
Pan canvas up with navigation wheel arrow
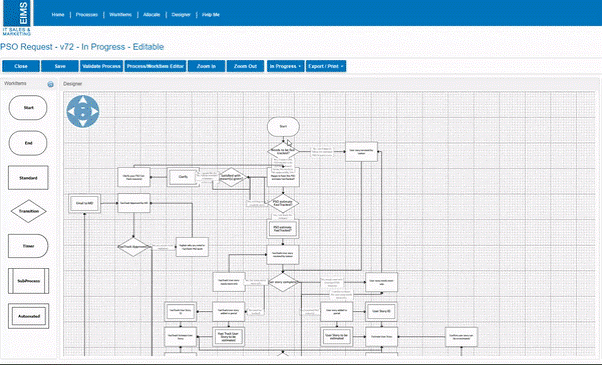[x=83, y=101]
